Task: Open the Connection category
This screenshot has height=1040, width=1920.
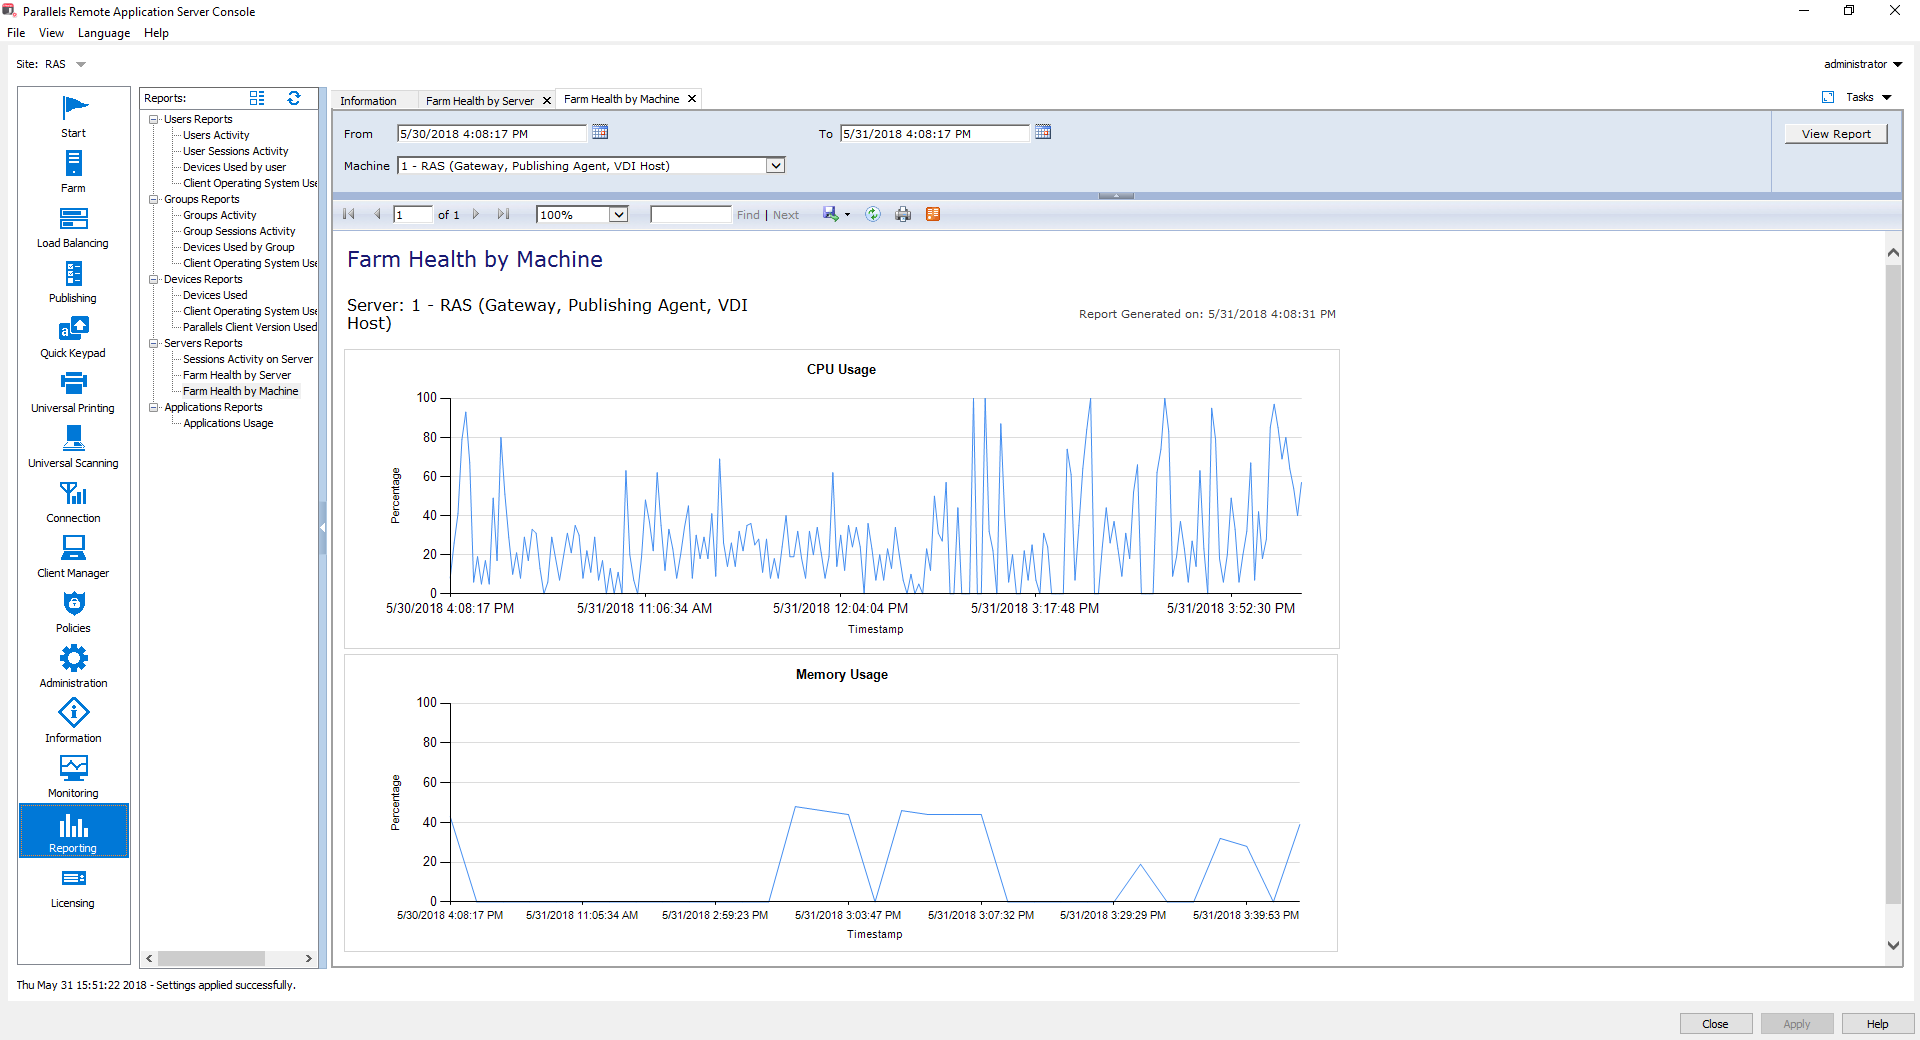Action: [73, 502]
